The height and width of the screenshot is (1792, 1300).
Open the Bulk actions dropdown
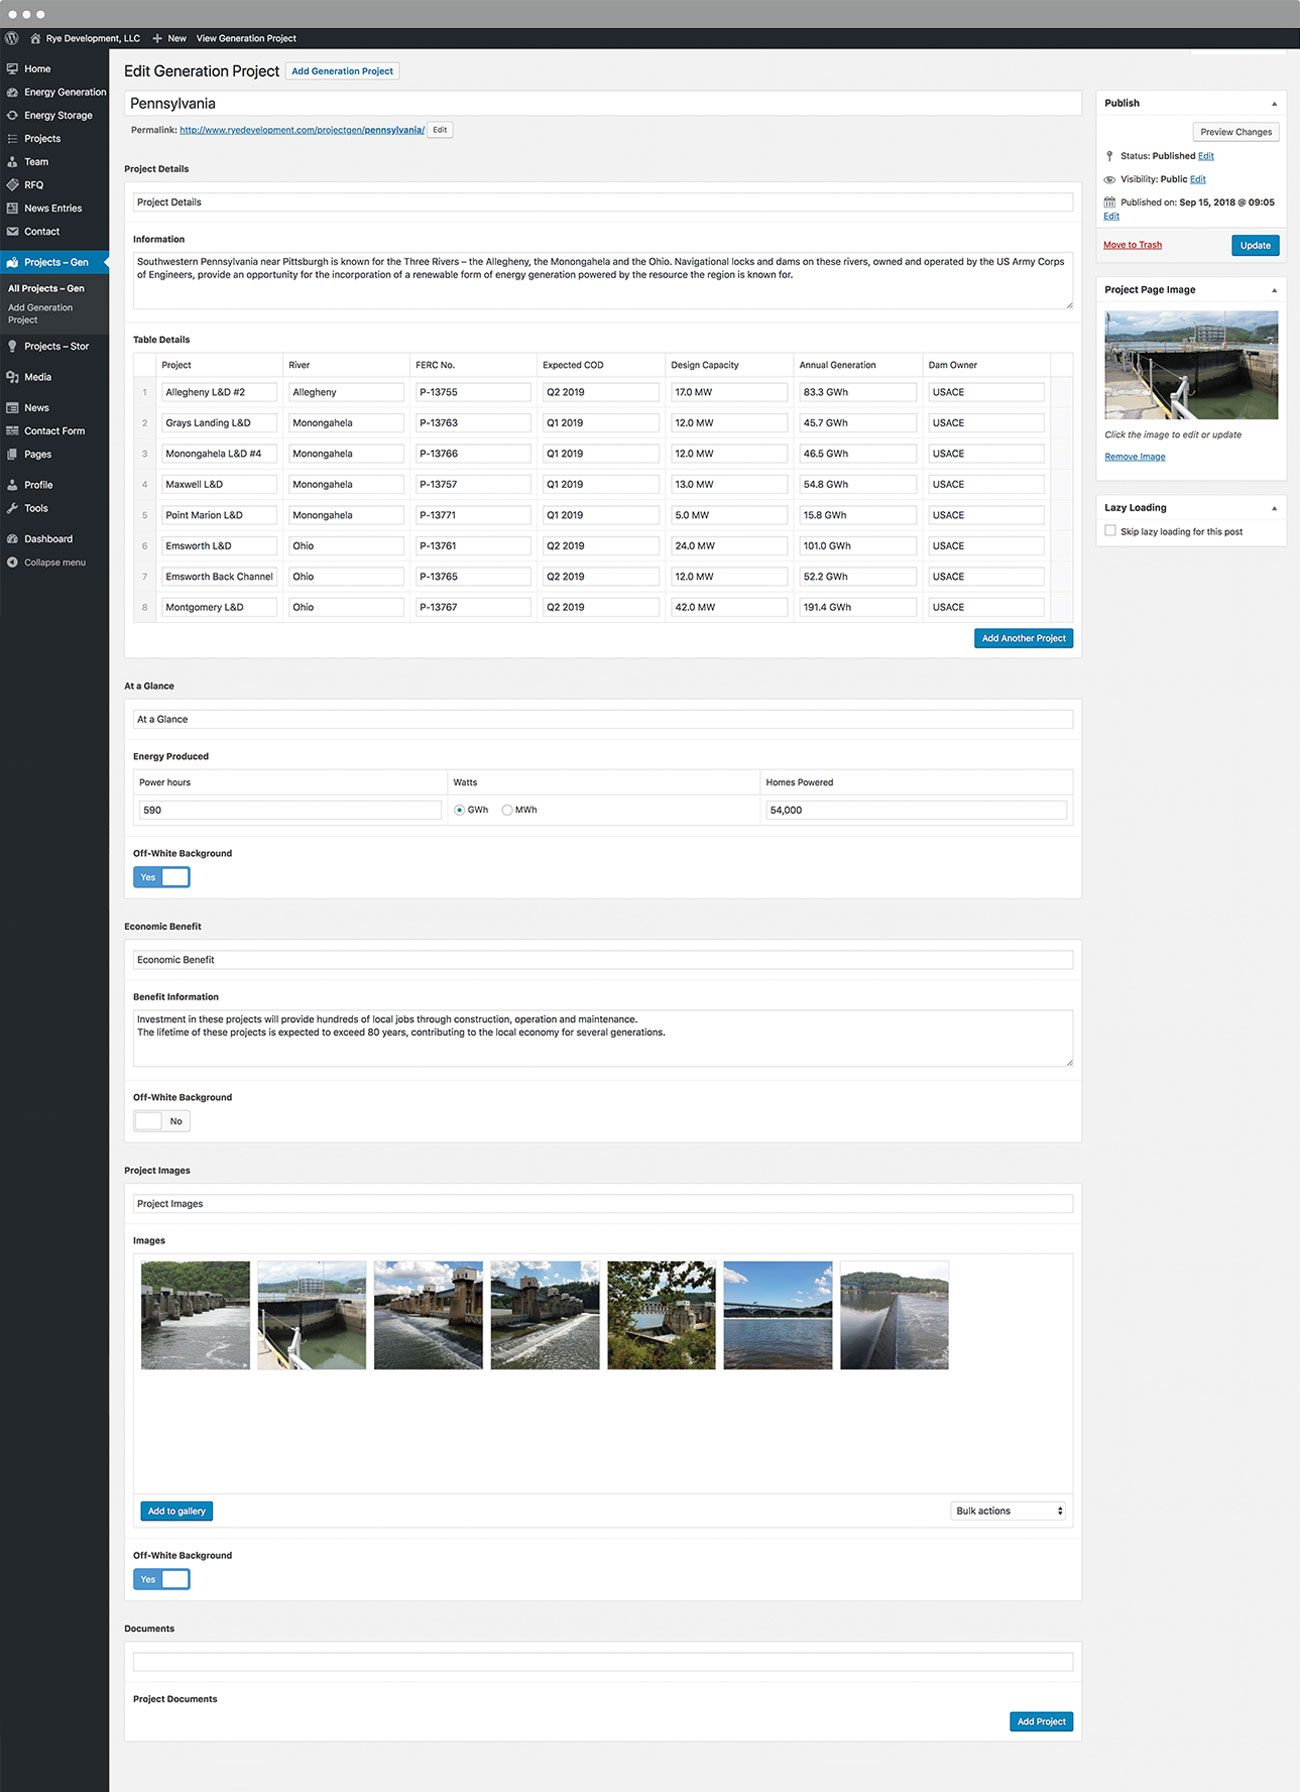(1007, 1511)
